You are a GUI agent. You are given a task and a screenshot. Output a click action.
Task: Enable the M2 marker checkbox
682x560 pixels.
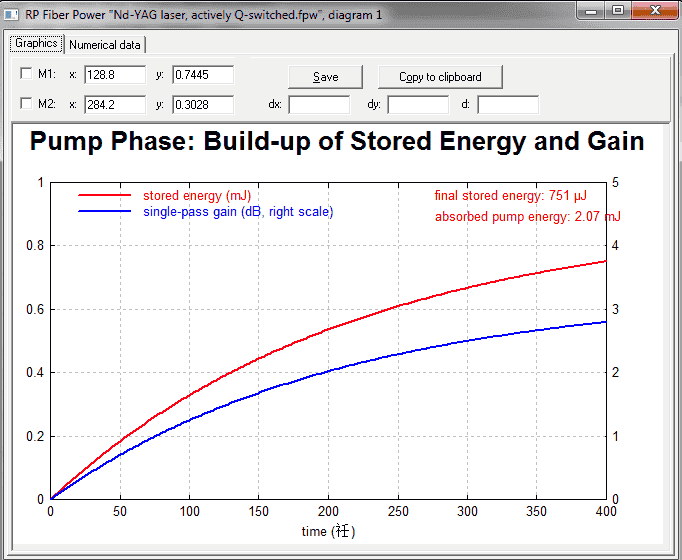[26, 103]
